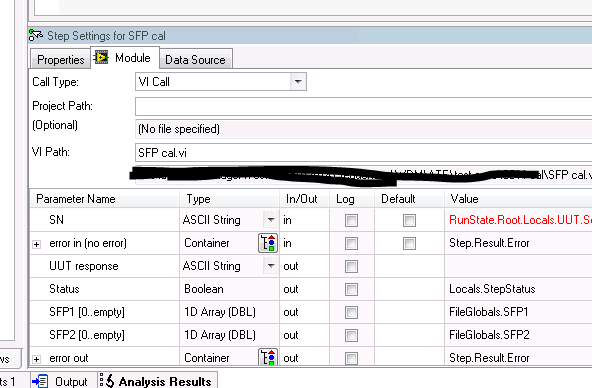Enable Log for Status parameter

351,289
